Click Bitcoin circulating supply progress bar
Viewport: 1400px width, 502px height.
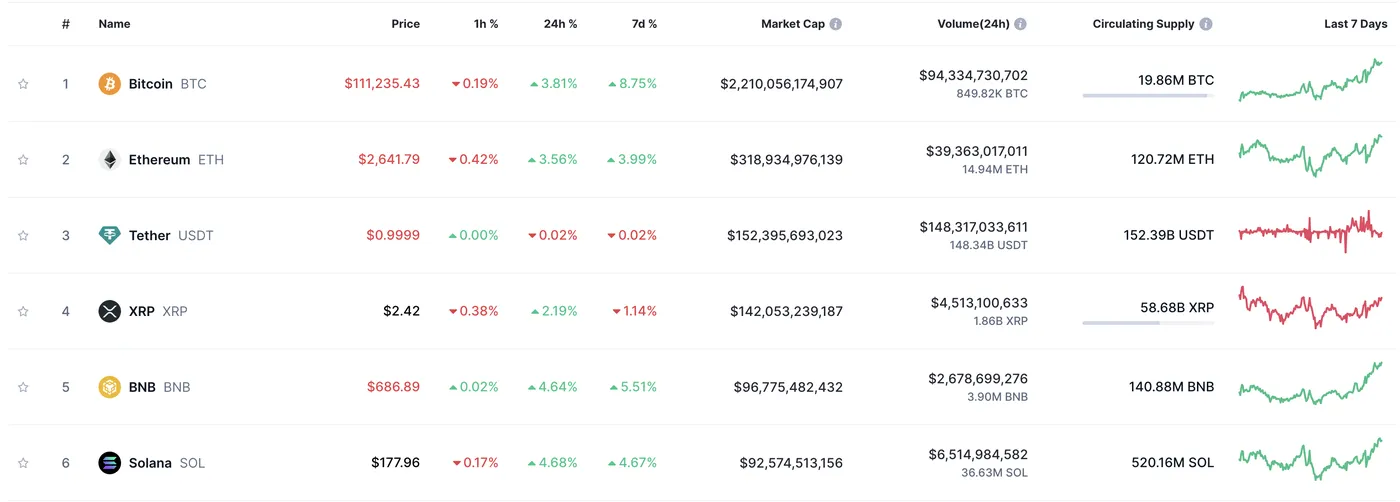click(1147, 96)
